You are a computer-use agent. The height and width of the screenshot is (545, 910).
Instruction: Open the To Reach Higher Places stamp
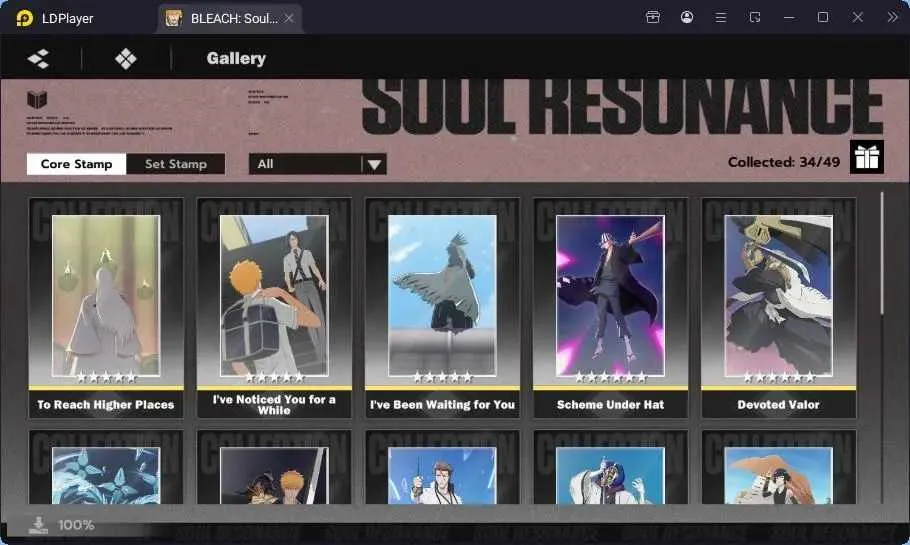(106, 308)
